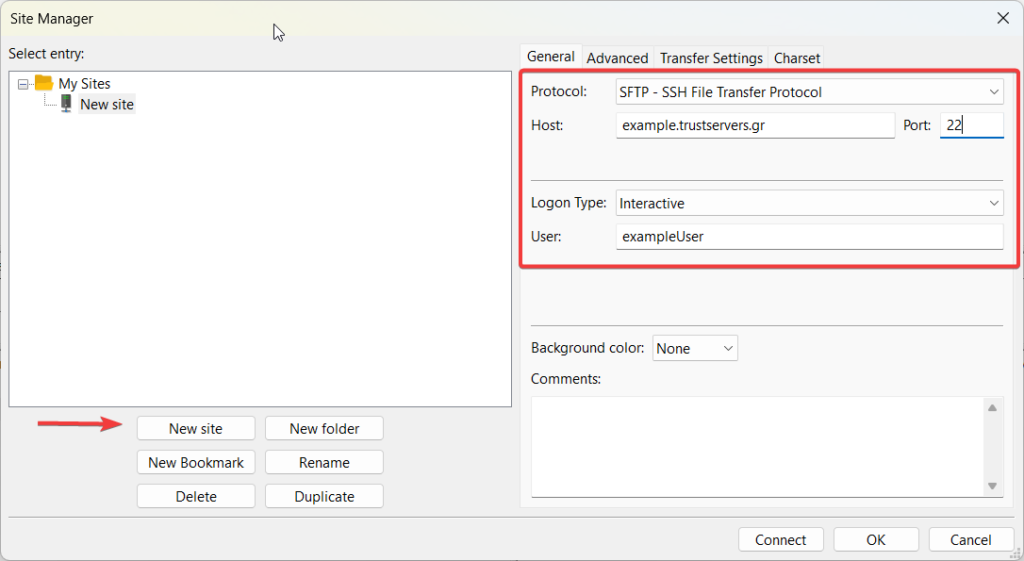Switch to the Advanced tab
This screenshot has height=561, width=1024.
pyautogui.click(x=617, y=58)
